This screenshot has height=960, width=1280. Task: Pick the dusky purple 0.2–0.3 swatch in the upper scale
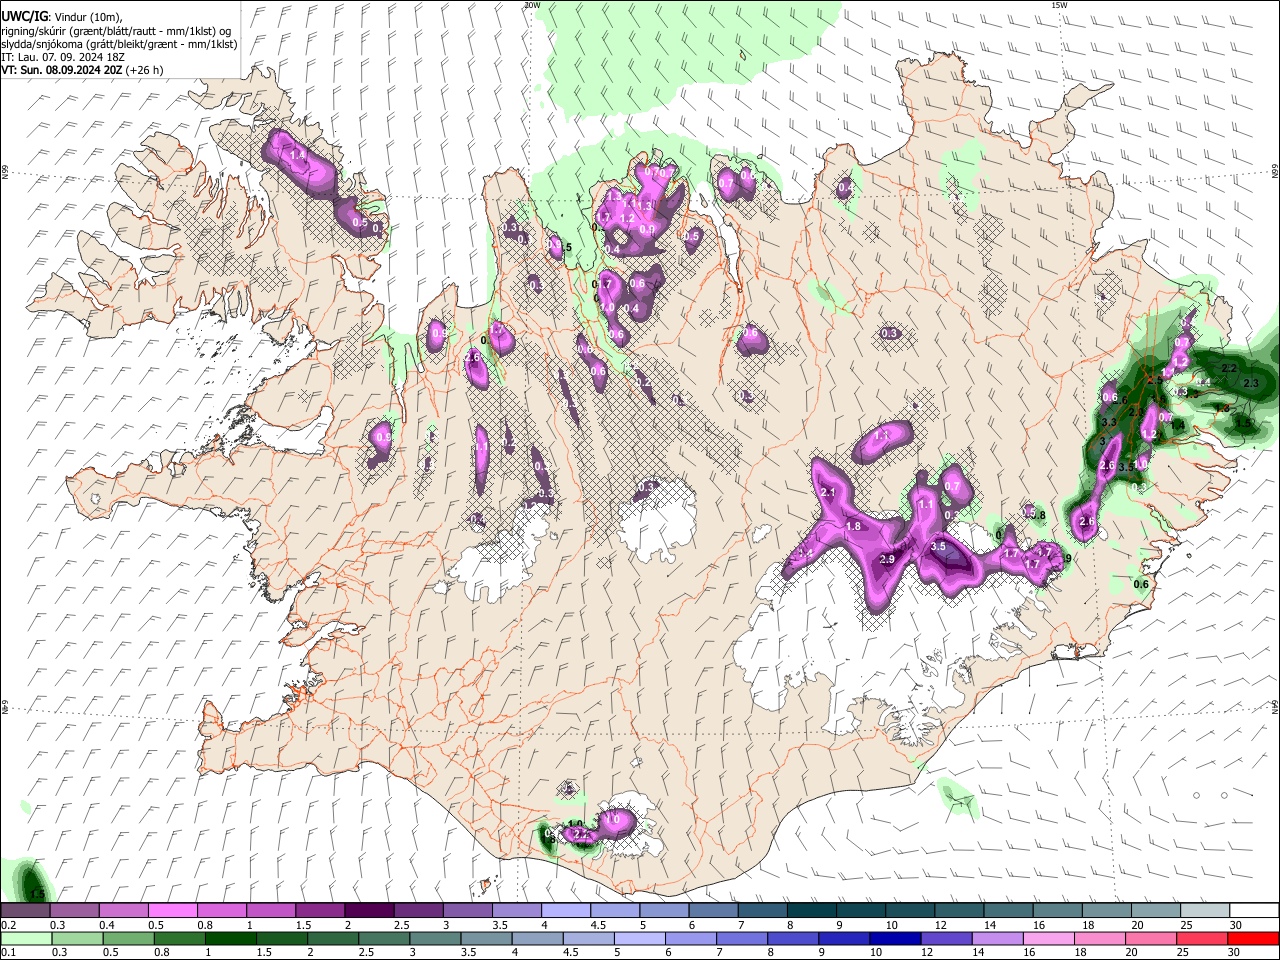tap(25, 911)
